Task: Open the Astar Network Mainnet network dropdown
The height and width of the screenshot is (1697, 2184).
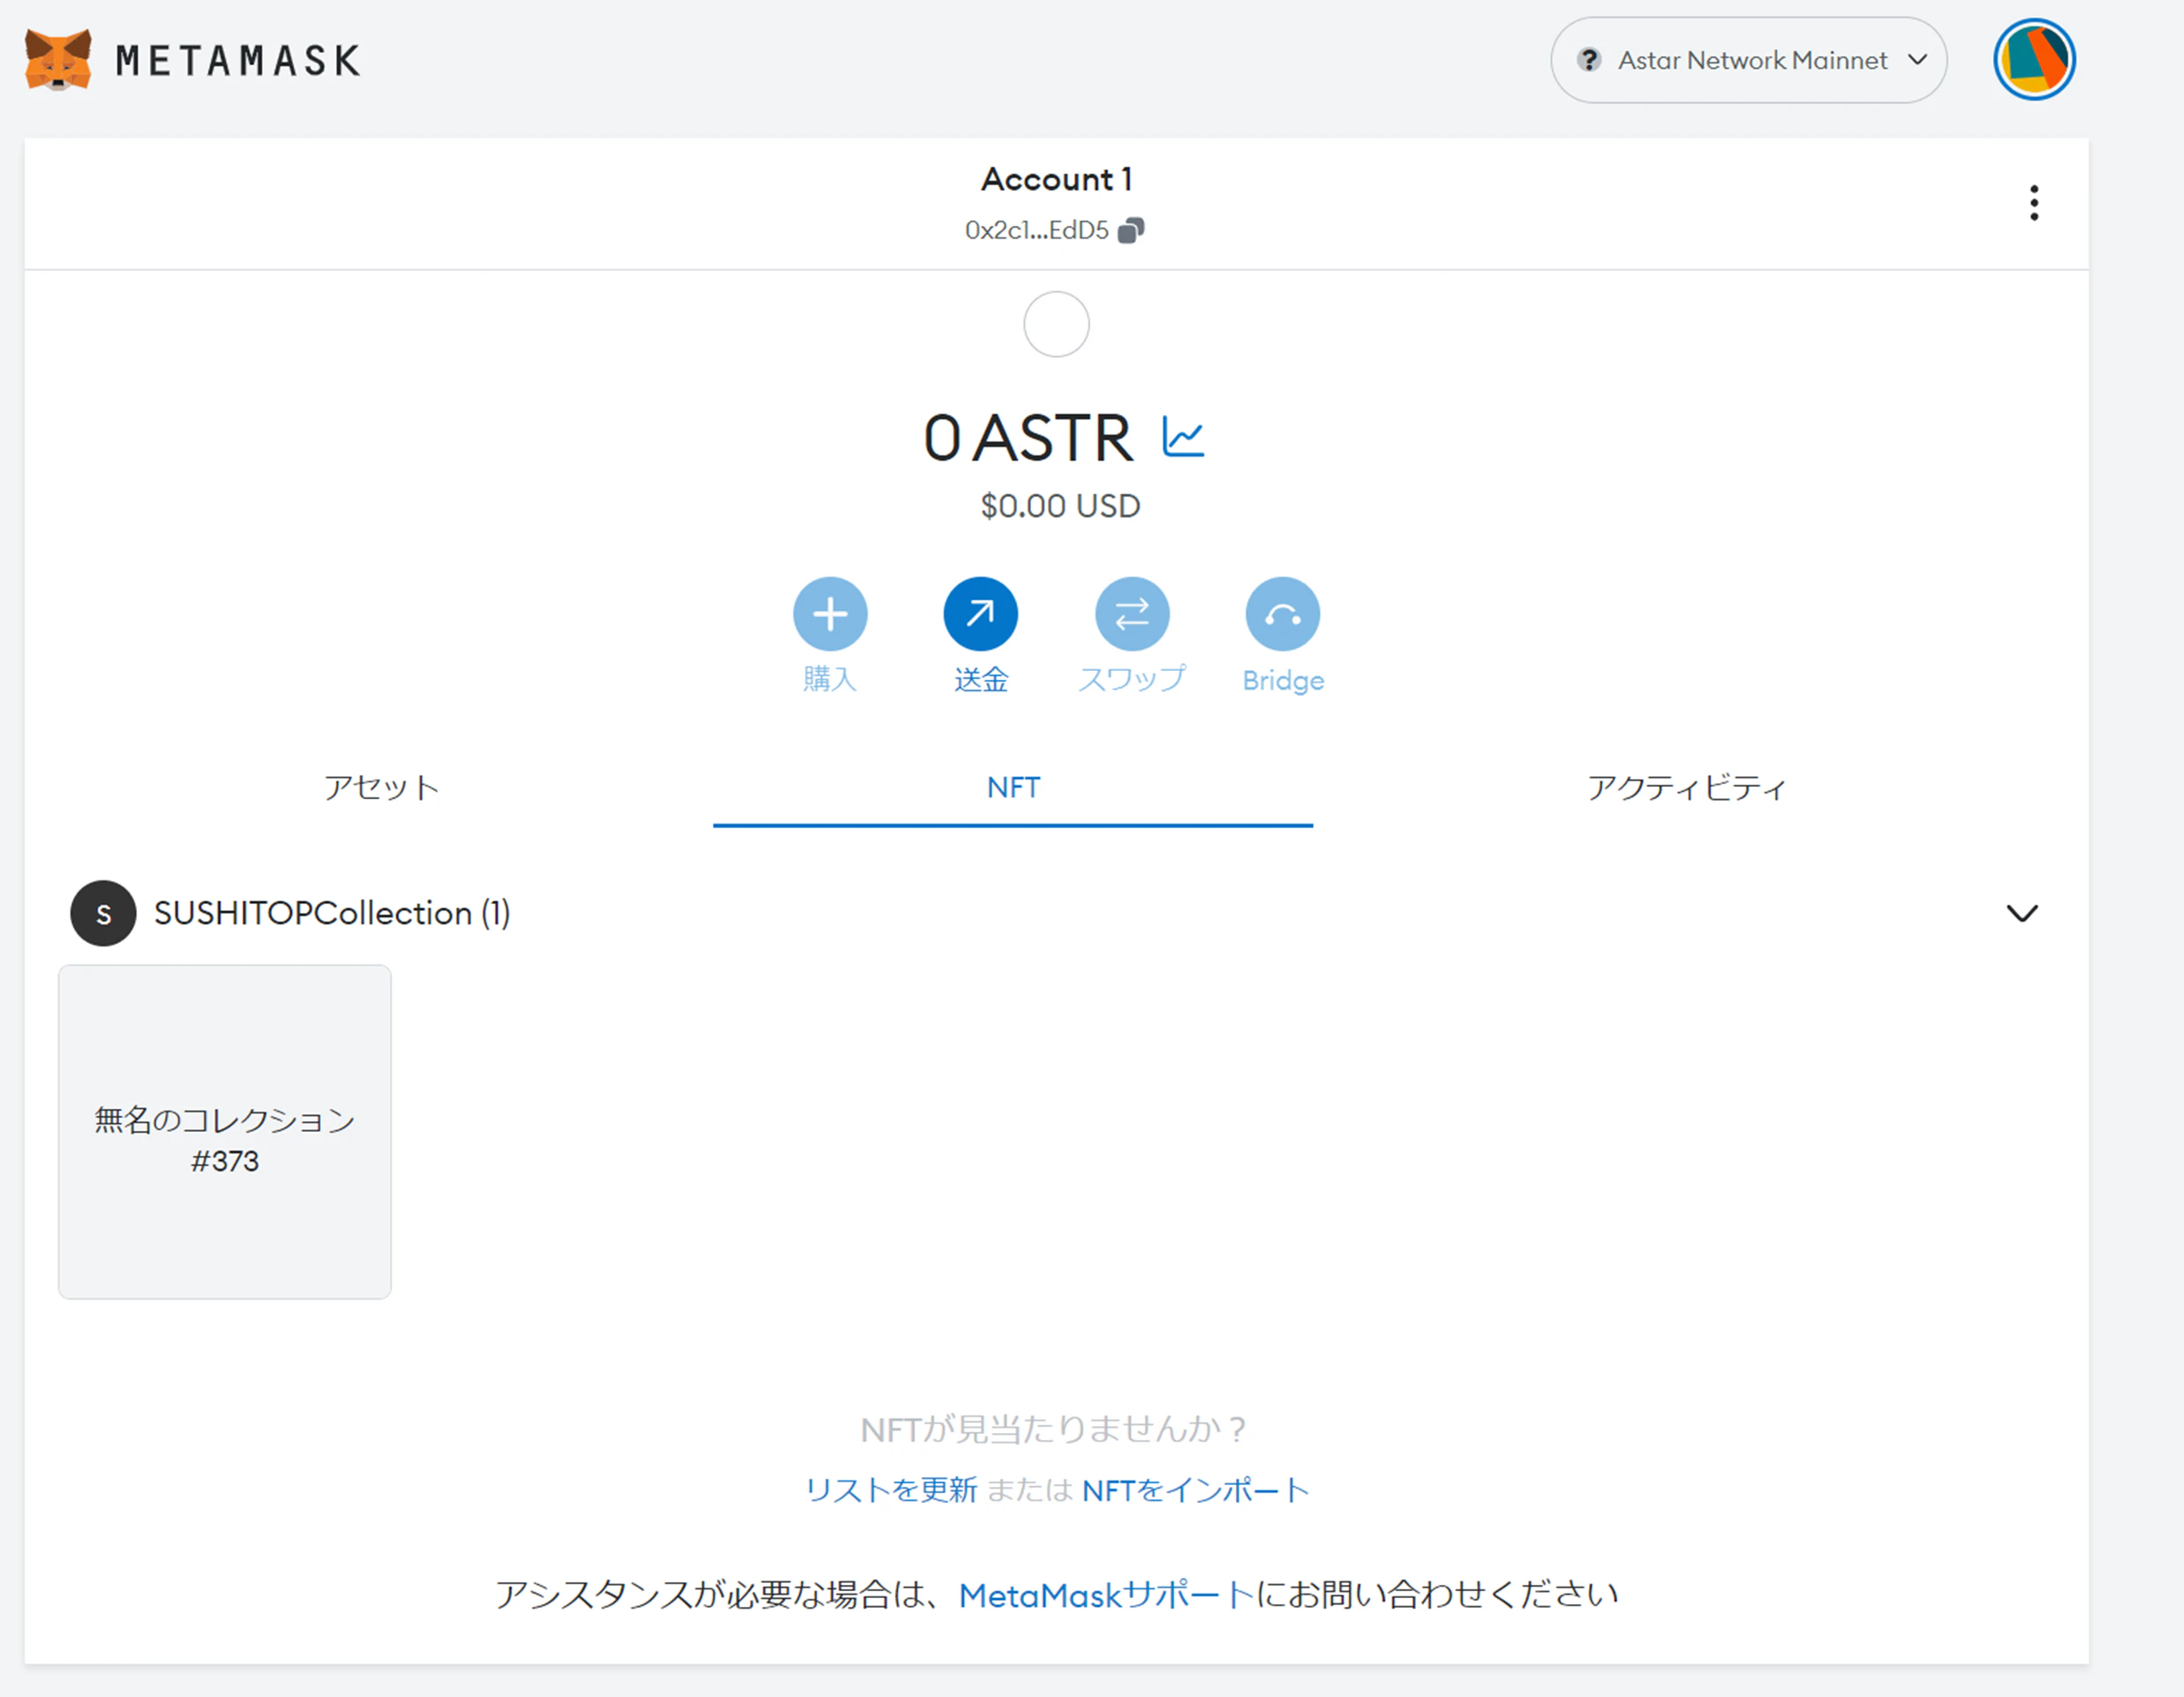Action: 1748,60
